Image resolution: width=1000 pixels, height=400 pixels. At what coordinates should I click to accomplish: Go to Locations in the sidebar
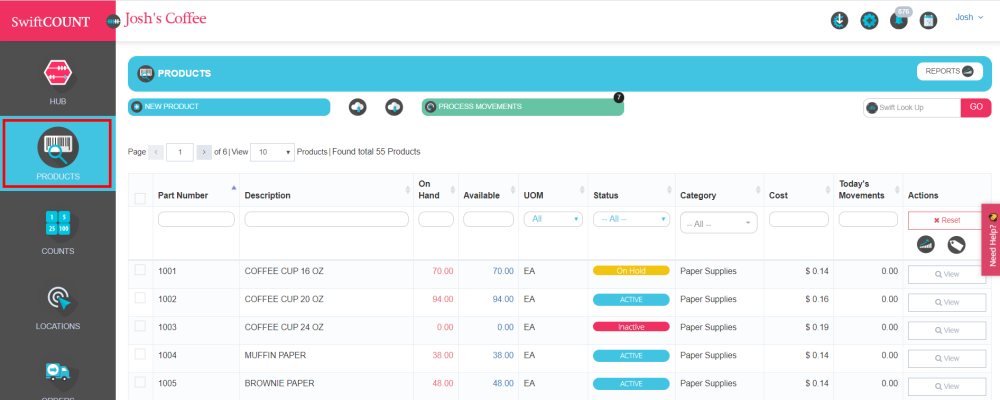(57, 305)
